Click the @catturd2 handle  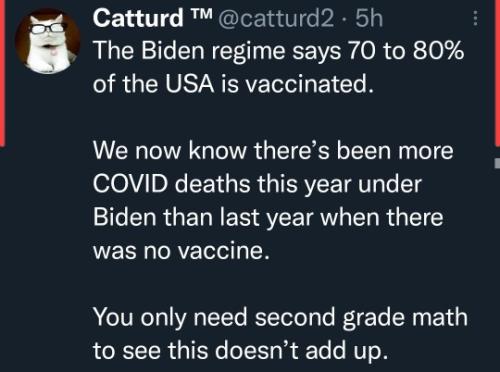click(276, 18)
